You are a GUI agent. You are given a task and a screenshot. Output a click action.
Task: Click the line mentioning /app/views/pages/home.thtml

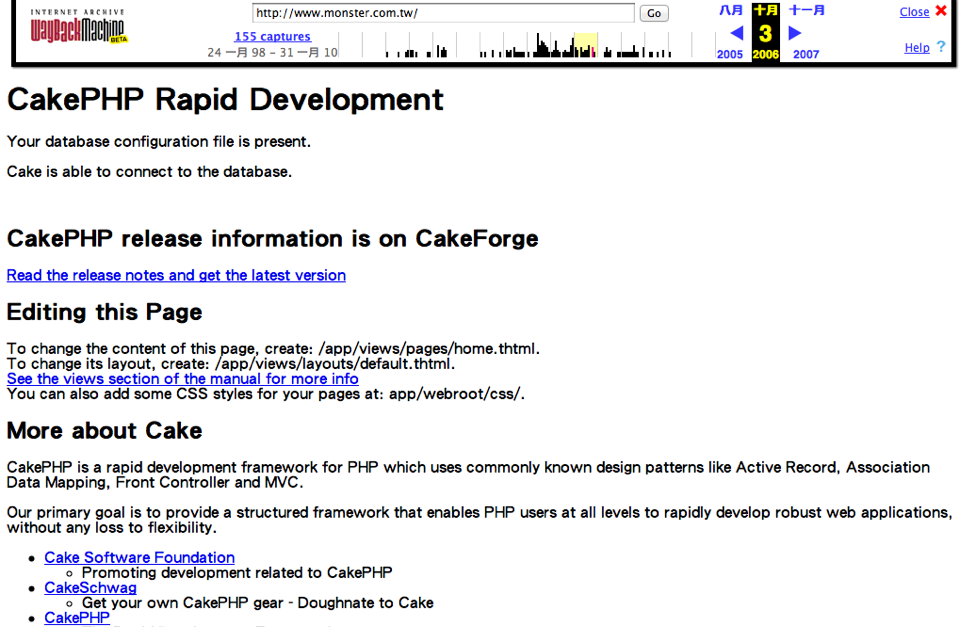click(x=273, y=349)
